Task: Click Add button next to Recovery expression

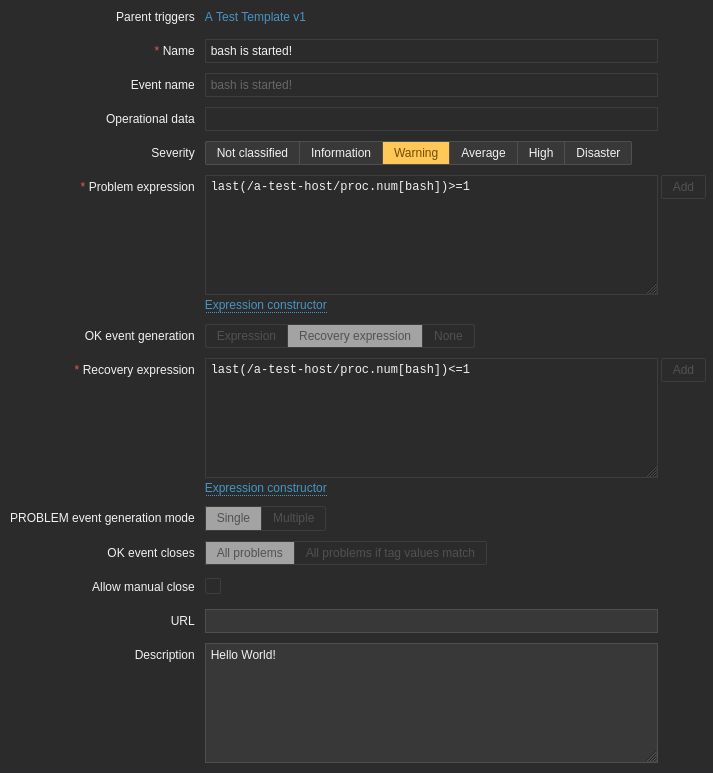Action: (x=683, y=370)
